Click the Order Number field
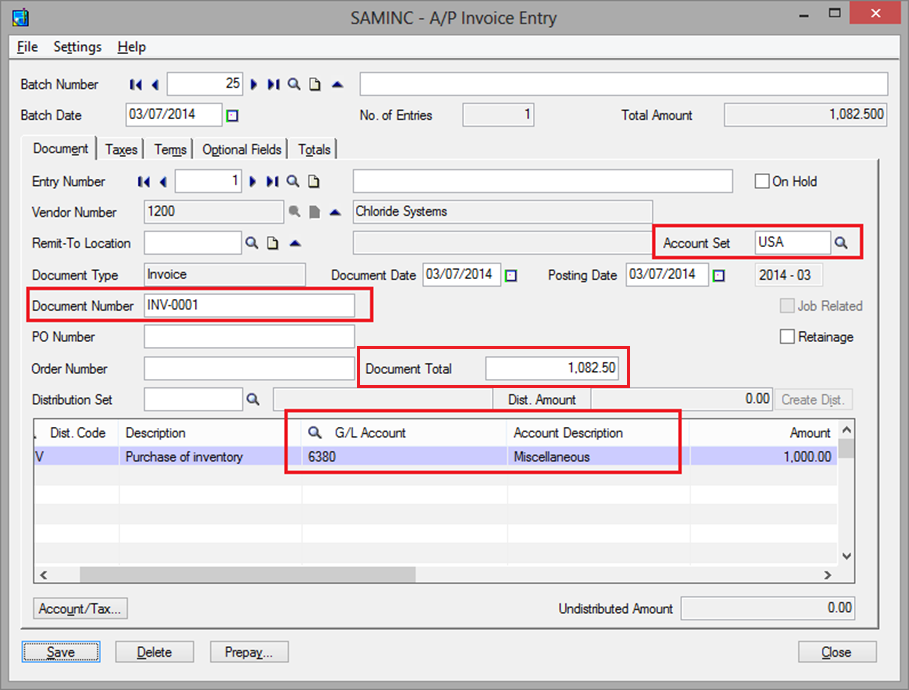The height and width of the screenshot is (690, 909). point(249,368)
